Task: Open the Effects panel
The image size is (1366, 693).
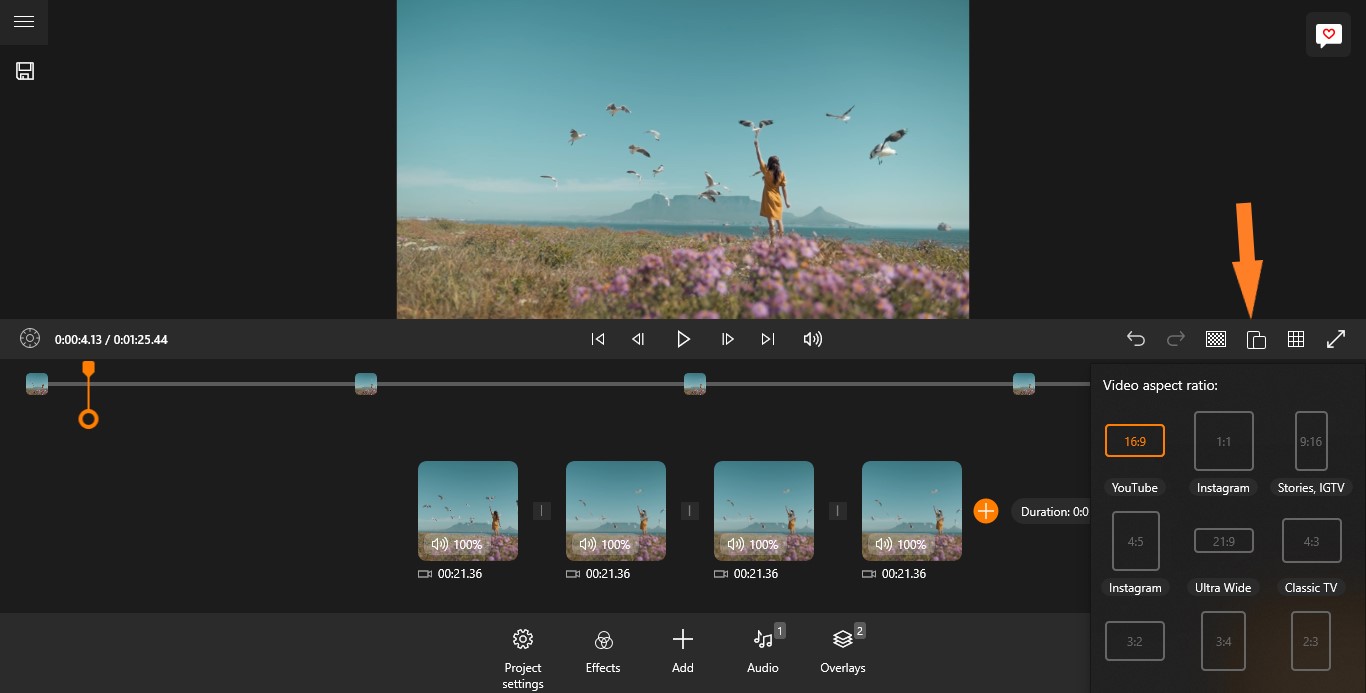Action: tap(603, 651)
